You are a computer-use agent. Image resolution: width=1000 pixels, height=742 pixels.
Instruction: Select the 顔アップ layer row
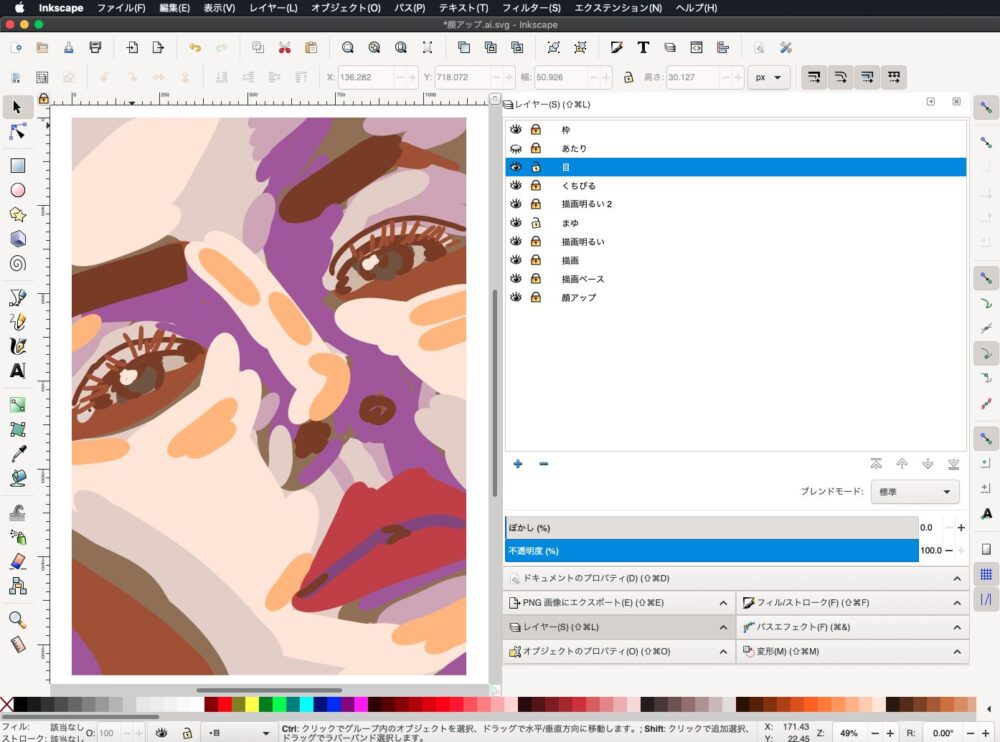tap(579, 298)
